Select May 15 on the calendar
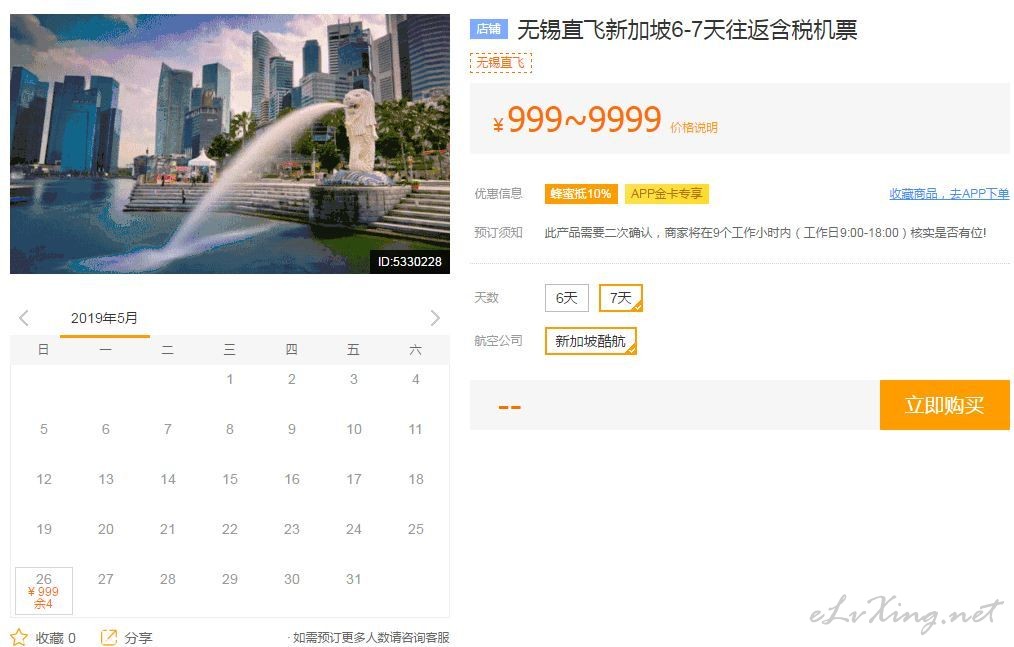The height and width of the screenshot is (647, 1014). click(230, 479)
